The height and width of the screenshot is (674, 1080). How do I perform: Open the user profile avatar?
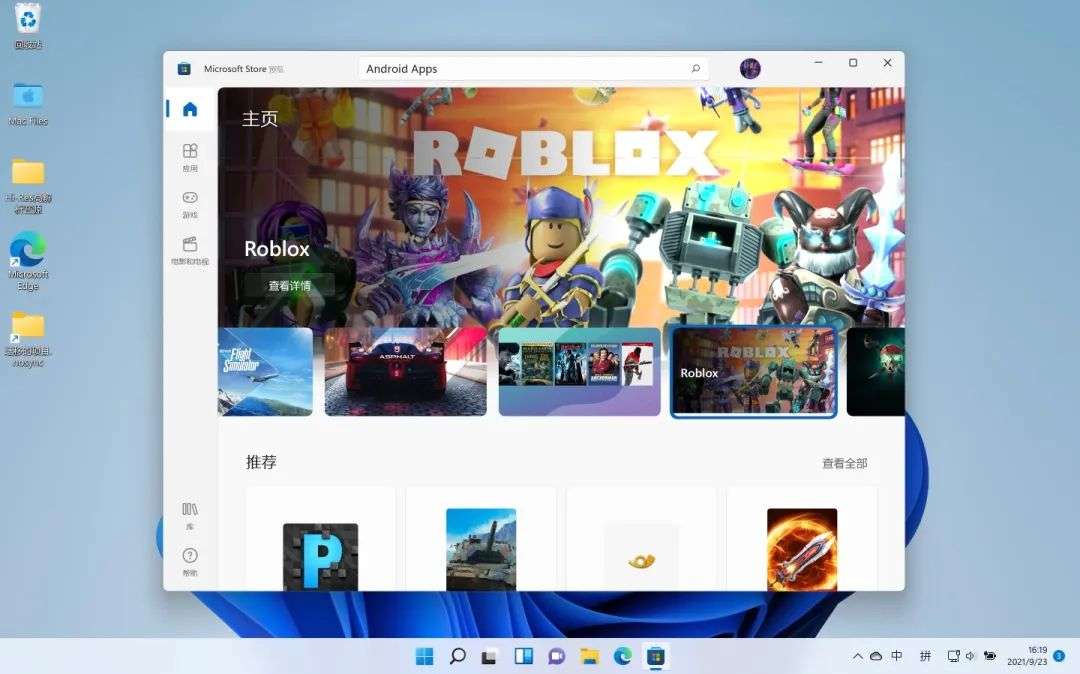click(x=750, y=68)
